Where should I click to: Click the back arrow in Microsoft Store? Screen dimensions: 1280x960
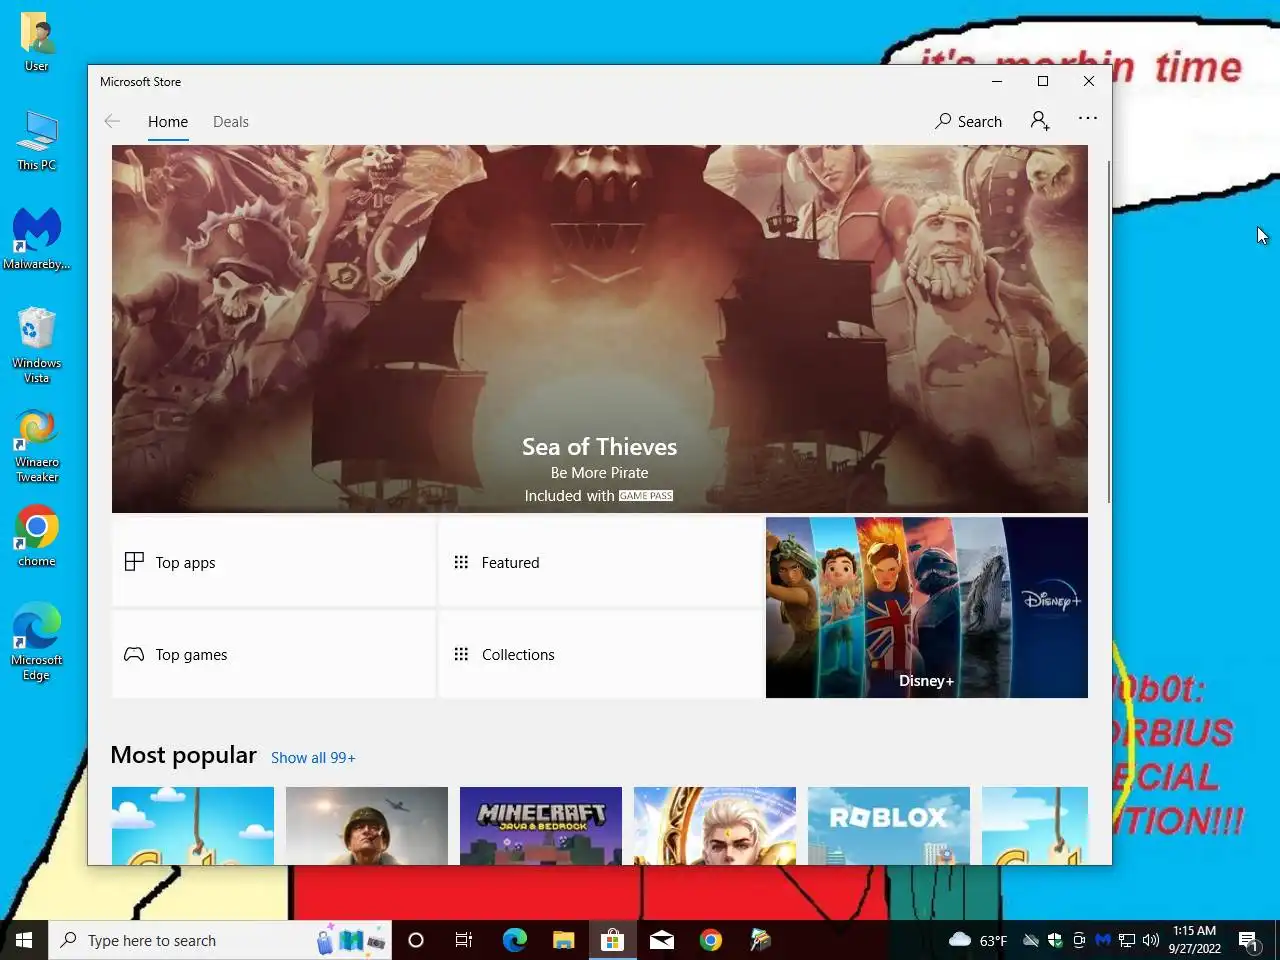pos(112,121)
